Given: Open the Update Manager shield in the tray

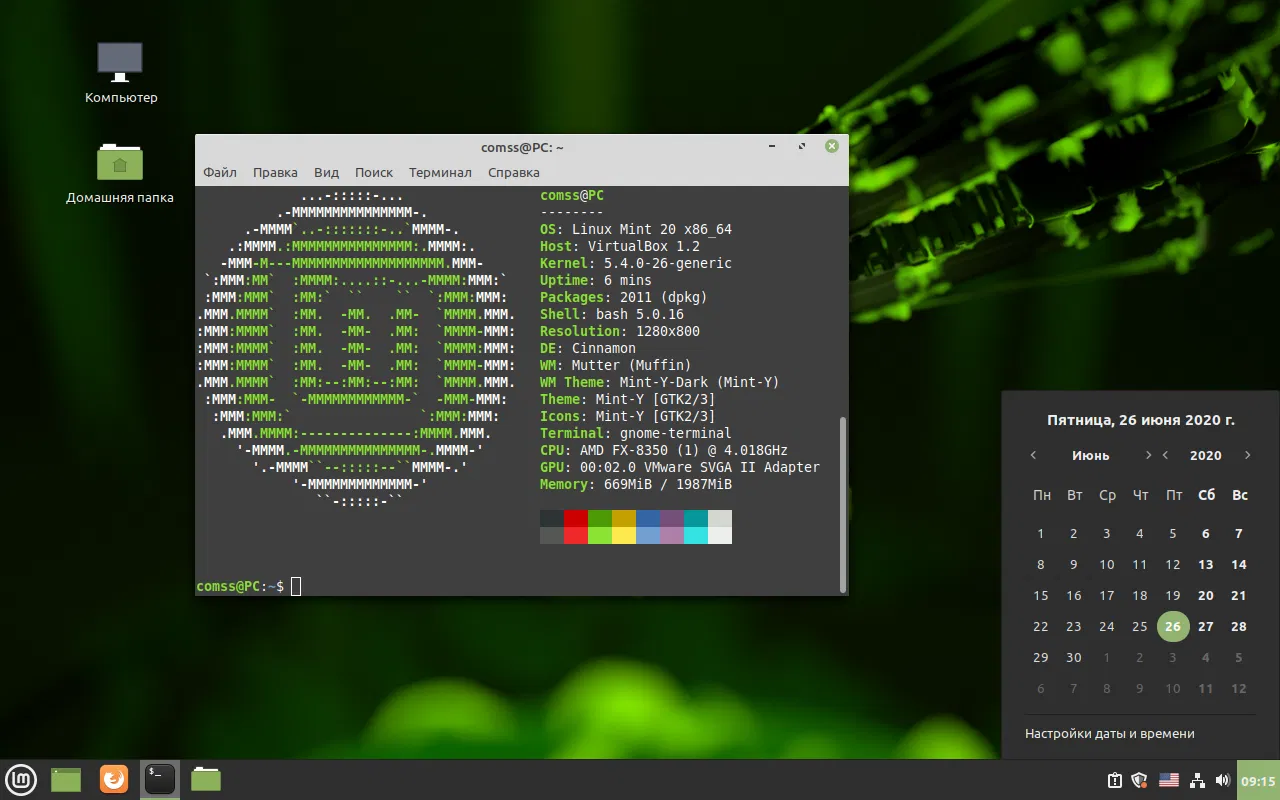Looking at the screenshot, I should [1141, 779].
